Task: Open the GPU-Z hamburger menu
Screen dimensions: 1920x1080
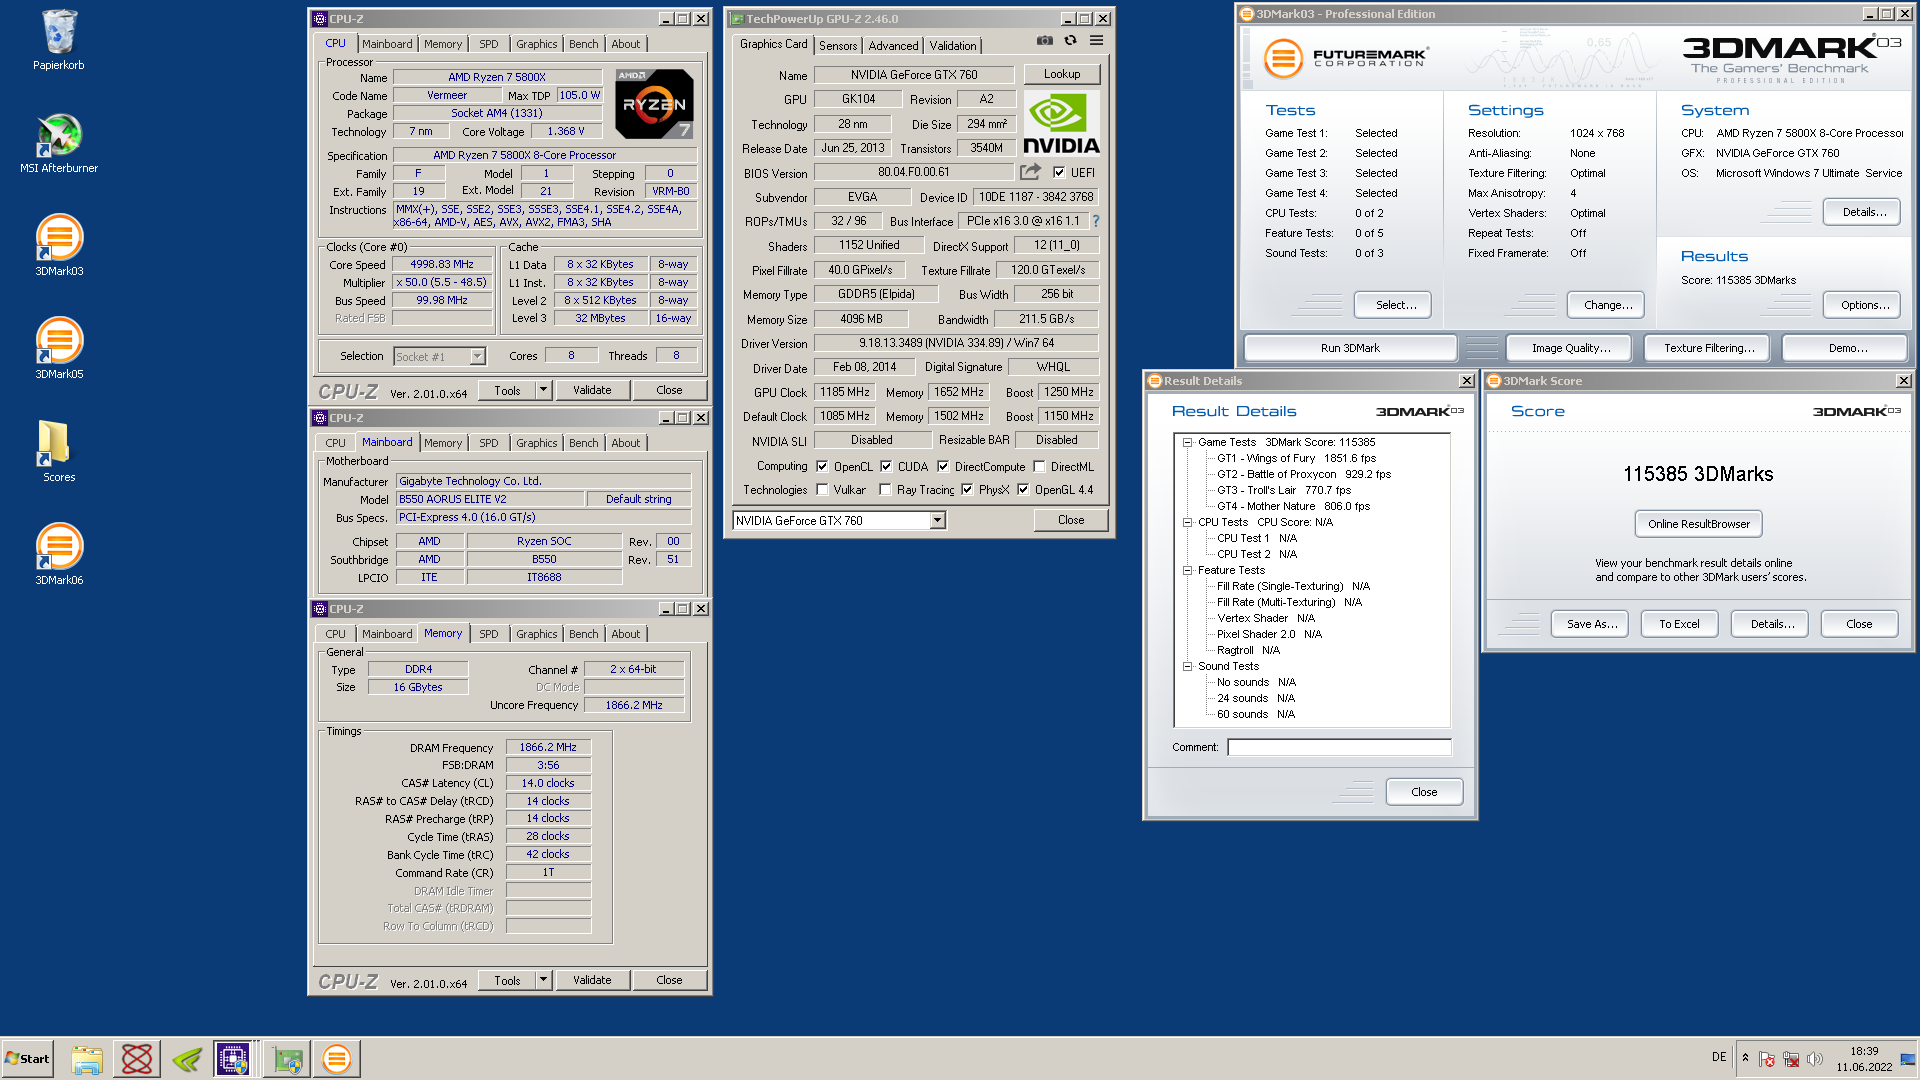Action: pos(1096,41)
